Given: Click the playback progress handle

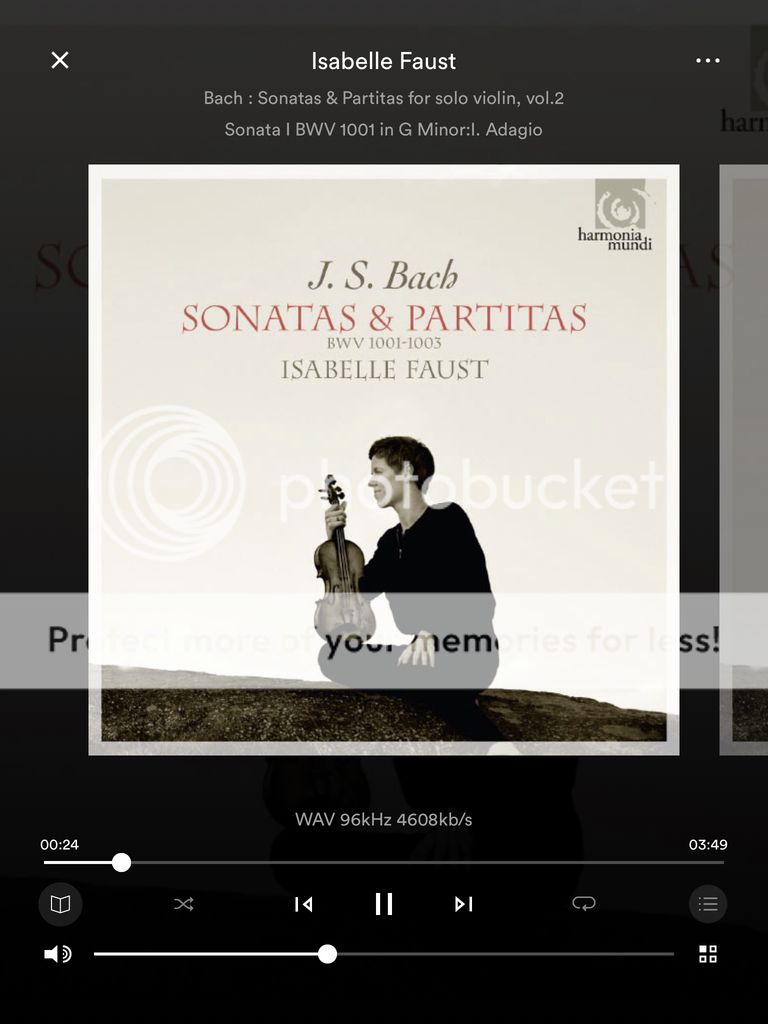Looking at the screenshot, I should point(121,863).
